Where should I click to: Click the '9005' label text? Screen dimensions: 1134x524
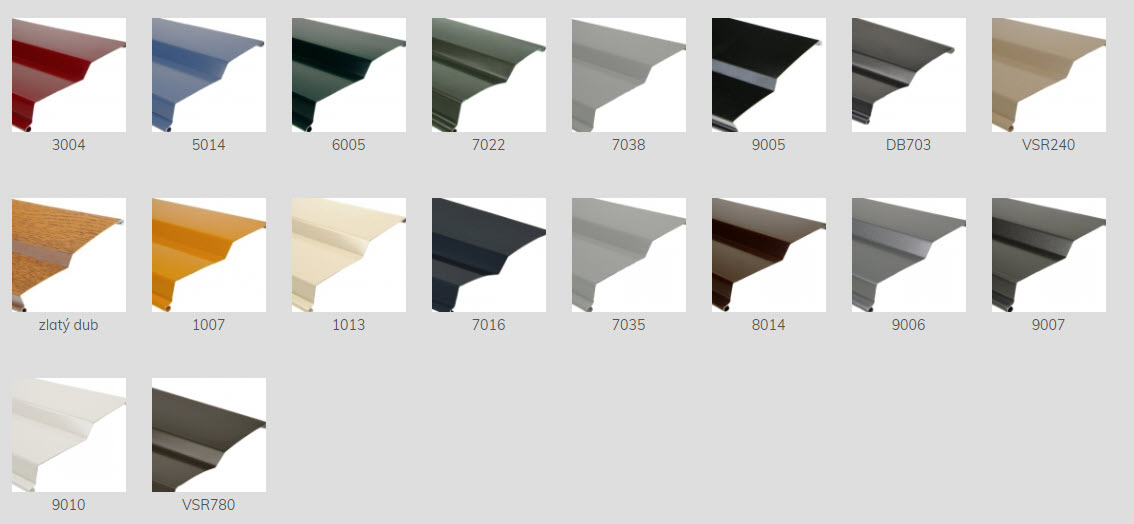tap(769, 145)
